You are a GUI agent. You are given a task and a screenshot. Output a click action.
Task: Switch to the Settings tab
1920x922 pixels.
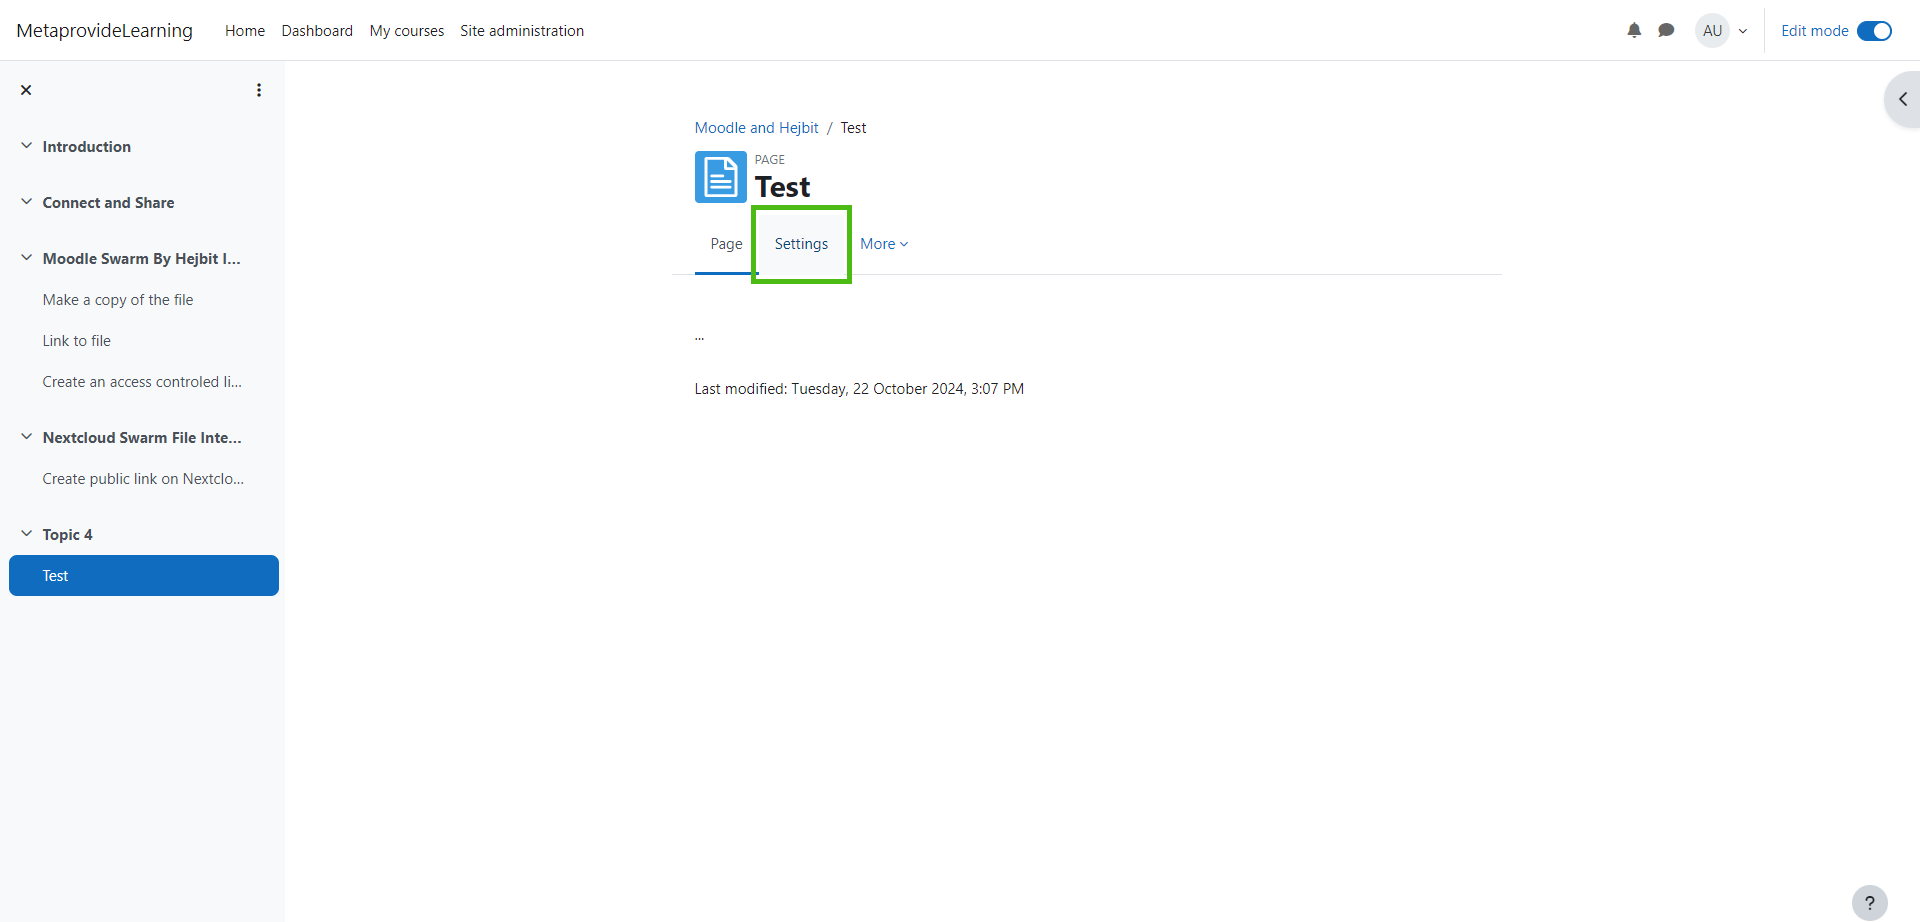(x=801, y=244)
